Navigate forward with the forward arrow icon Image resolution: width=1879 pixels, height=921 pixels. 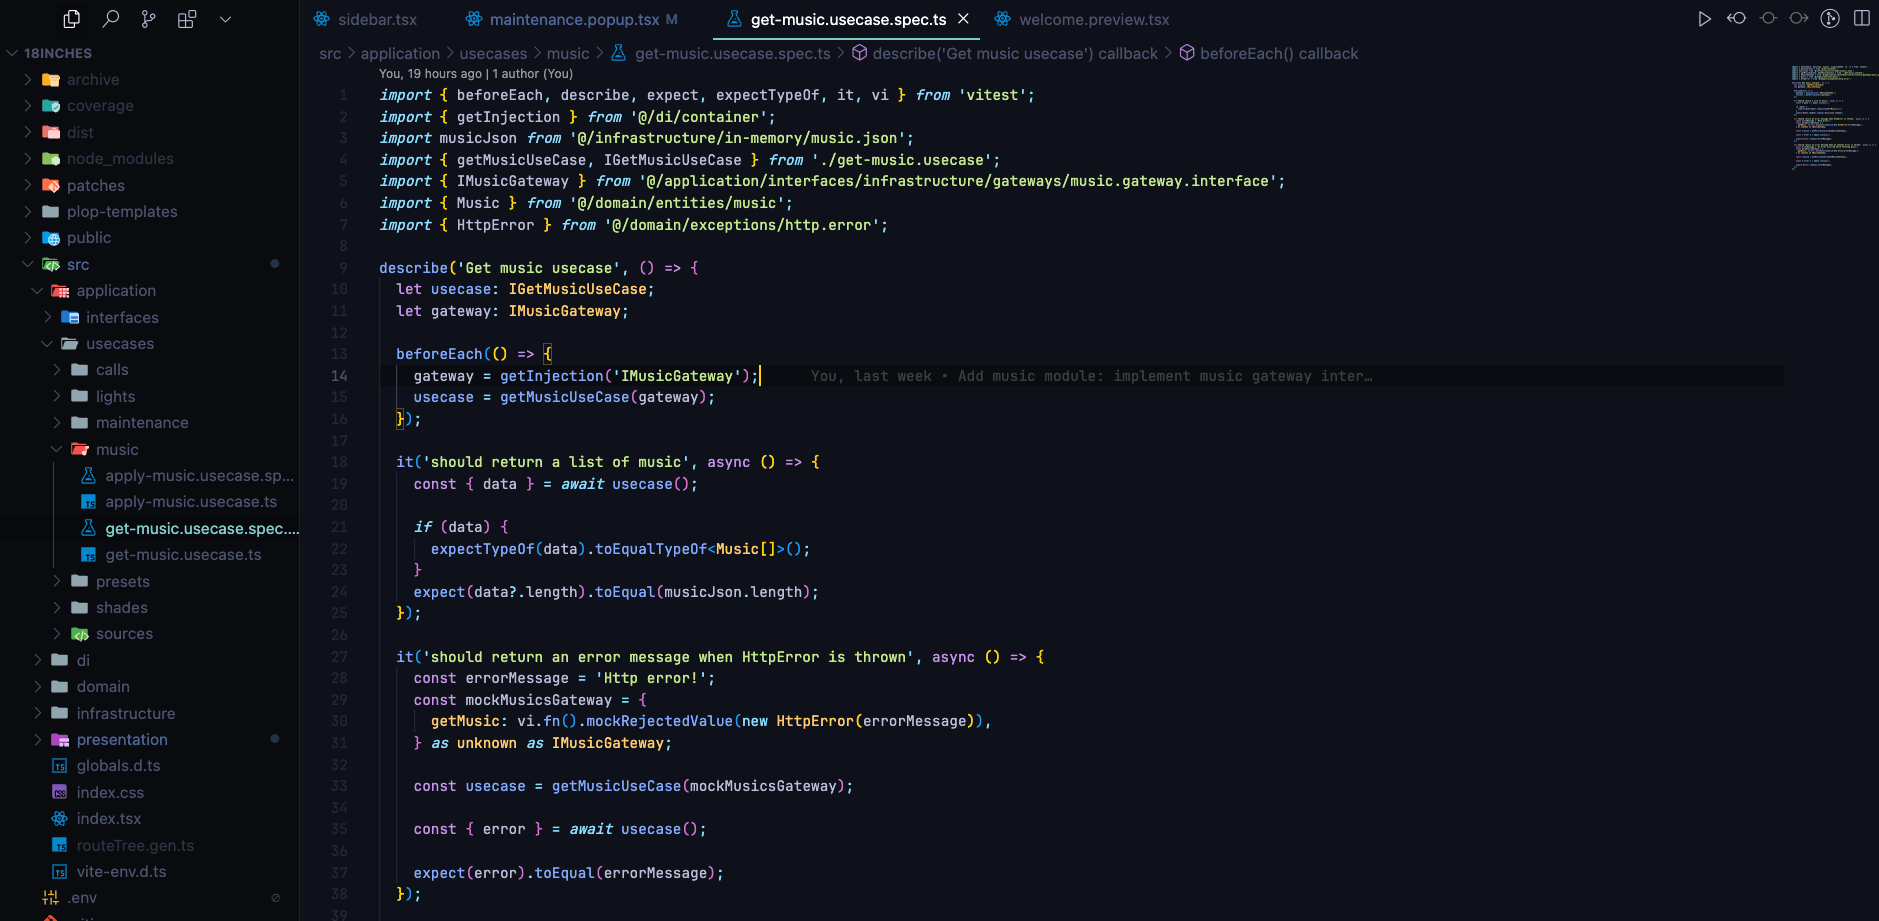pyautogui.click(x=1798, y=18)
